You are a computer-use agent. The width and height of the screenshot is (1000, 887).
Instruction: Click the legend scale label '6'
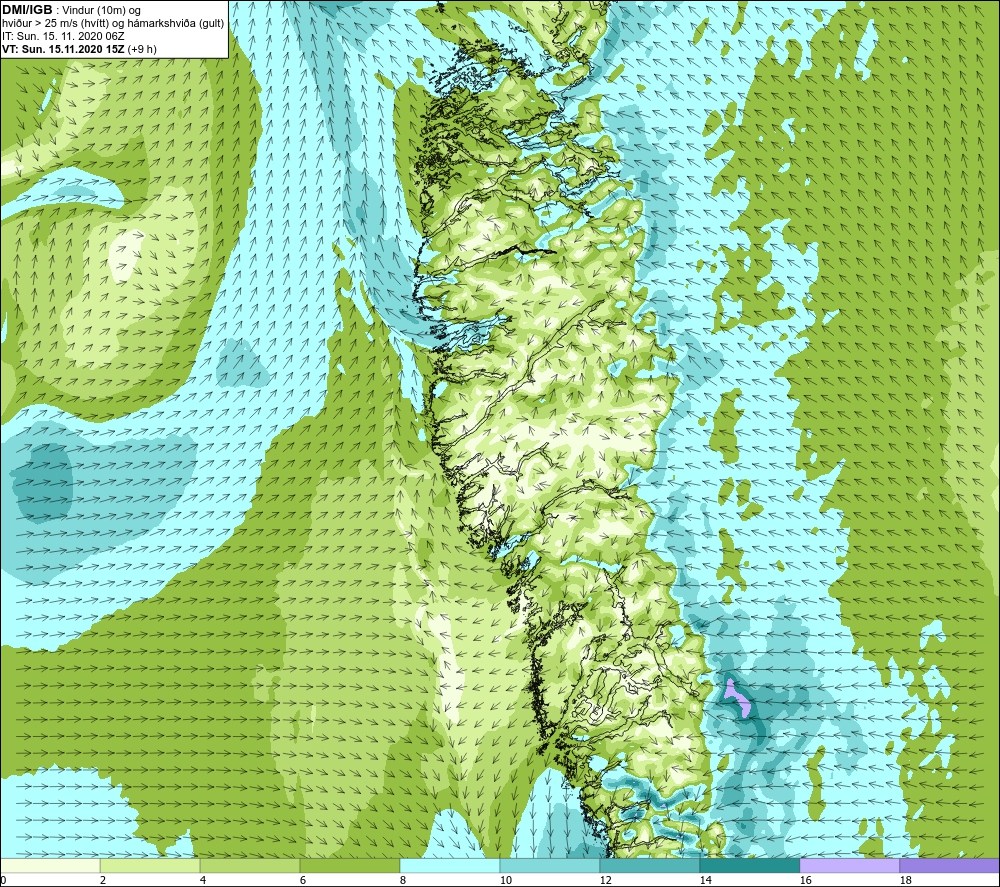[302, 881]
